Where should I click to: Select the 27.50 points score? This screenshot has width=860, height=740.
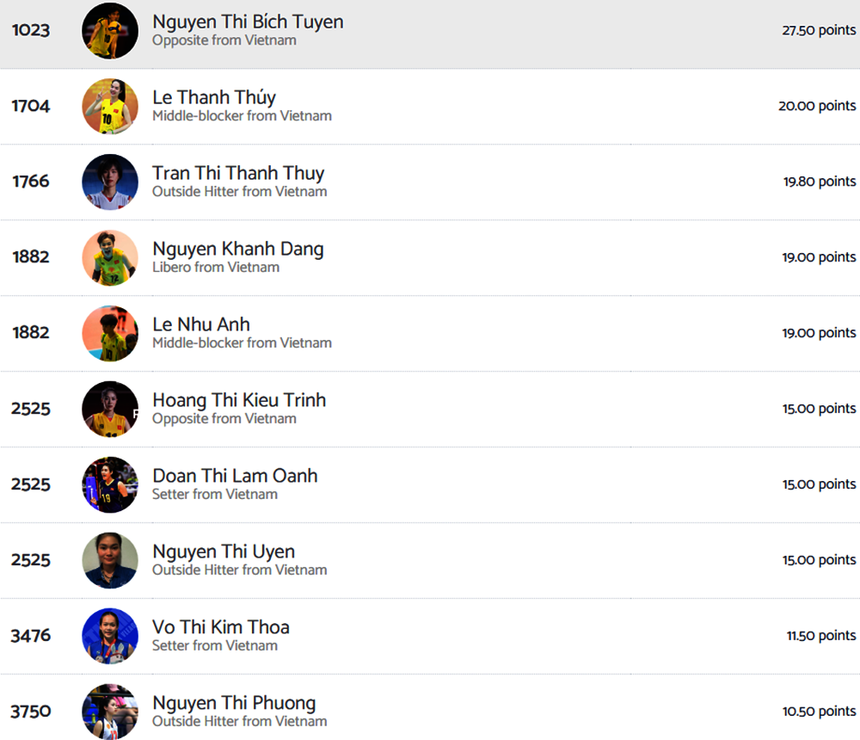[818, 30]
